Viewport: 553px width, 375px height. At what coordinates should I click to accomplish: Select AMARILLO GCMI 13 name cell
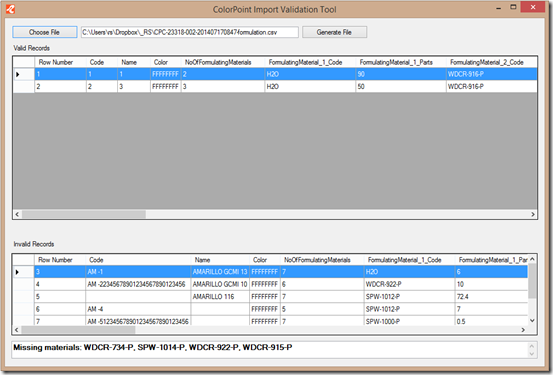click(x=220, y=272)
